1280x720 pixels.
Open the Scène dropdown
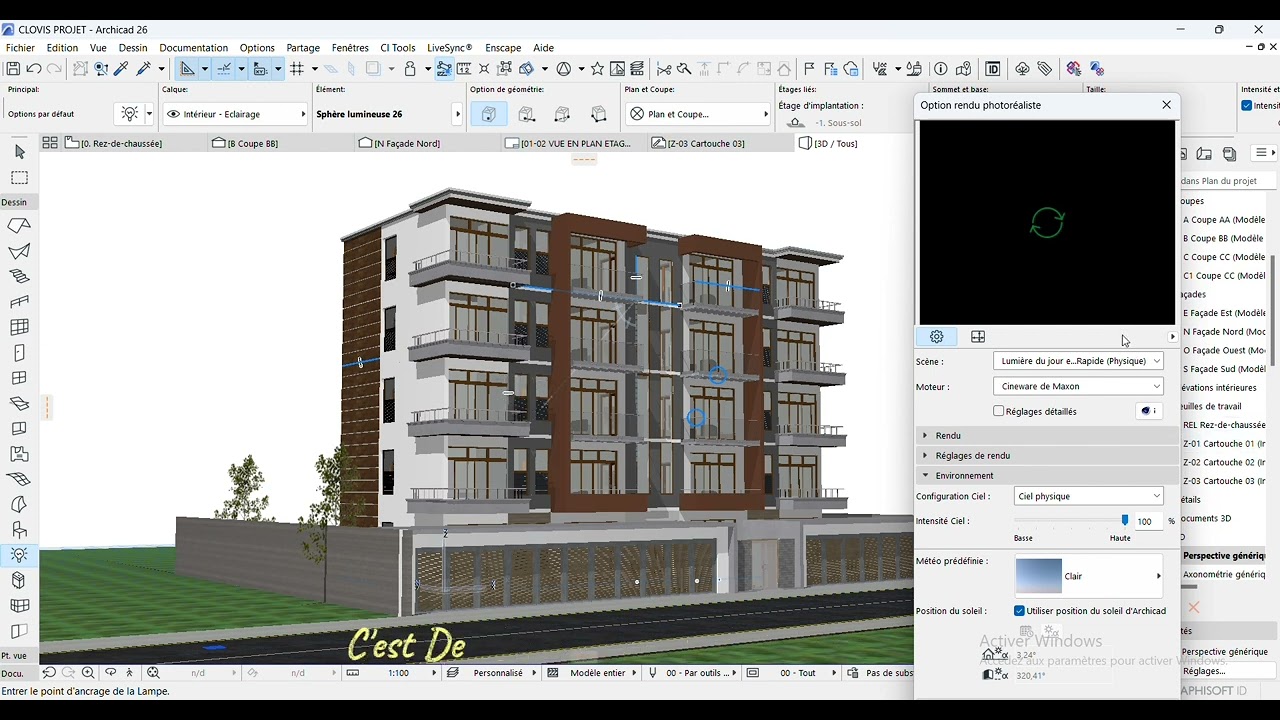1078,361
